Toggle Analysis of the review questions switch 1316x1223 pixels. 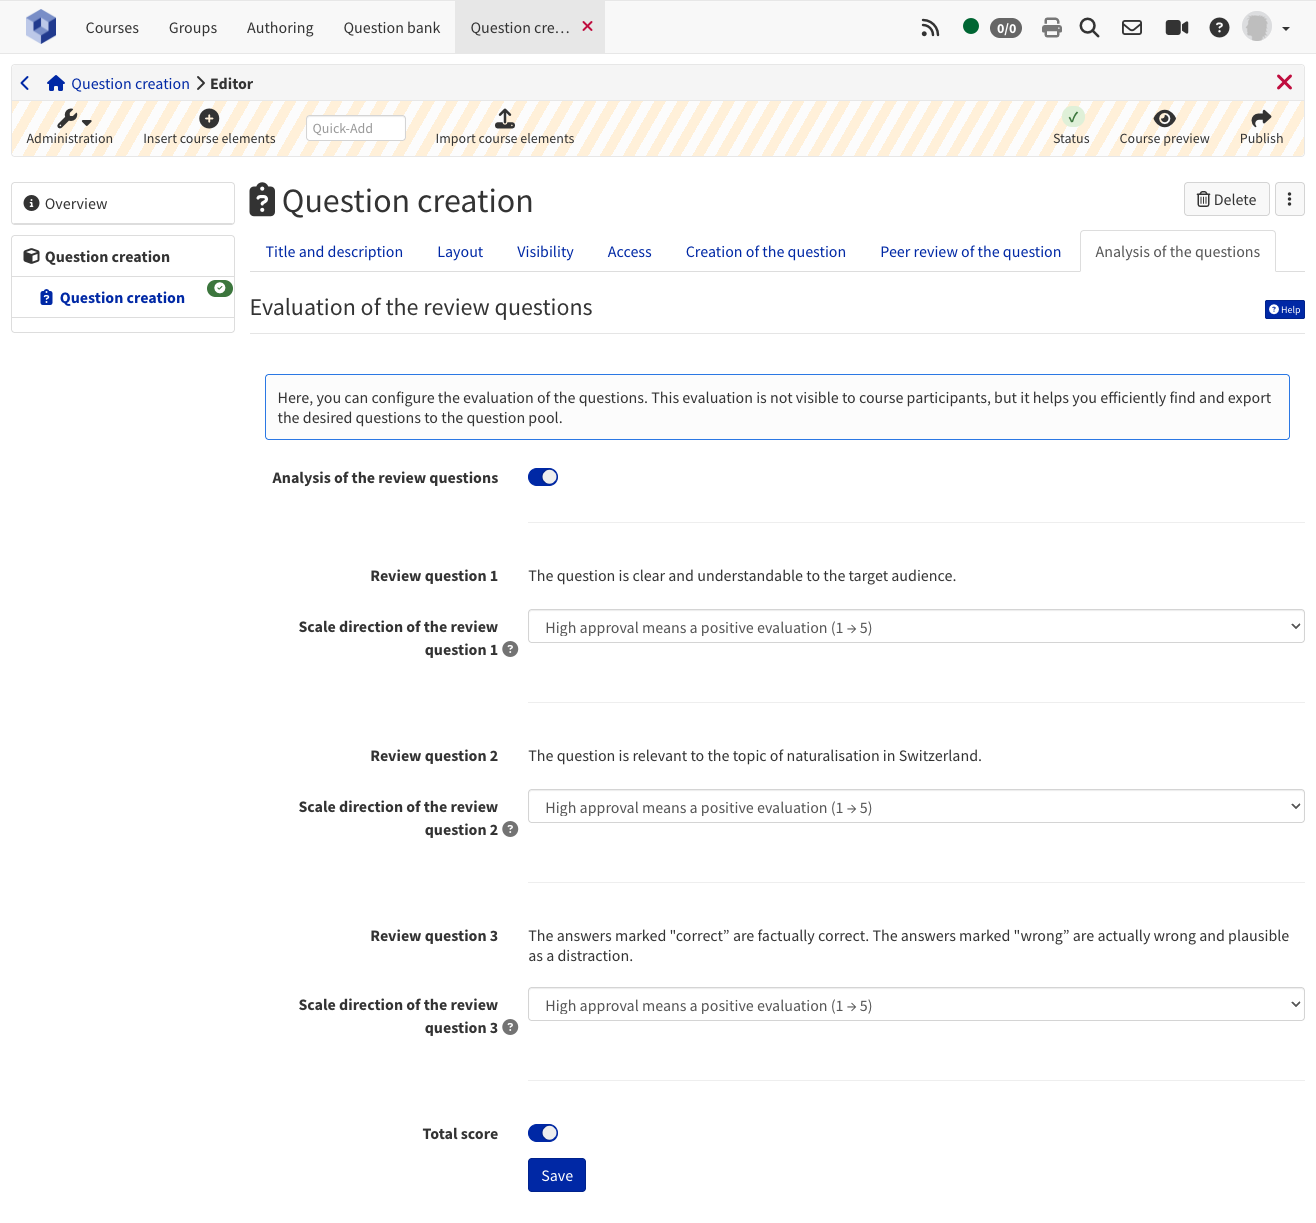click(543, 477)
